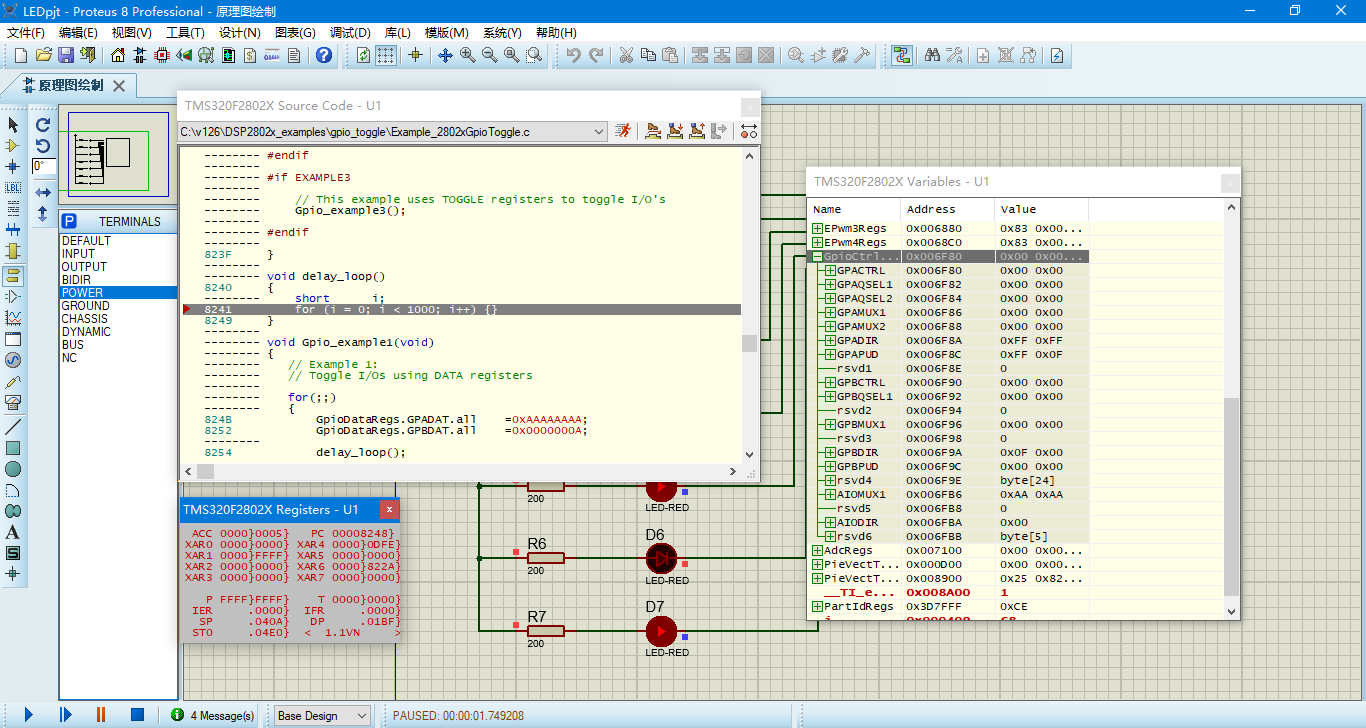Image resolution: width=1366 pixels, height=728 pixels.
Task: Open the Base Design dropdown at the bottom
Action: tap(363, 715)
